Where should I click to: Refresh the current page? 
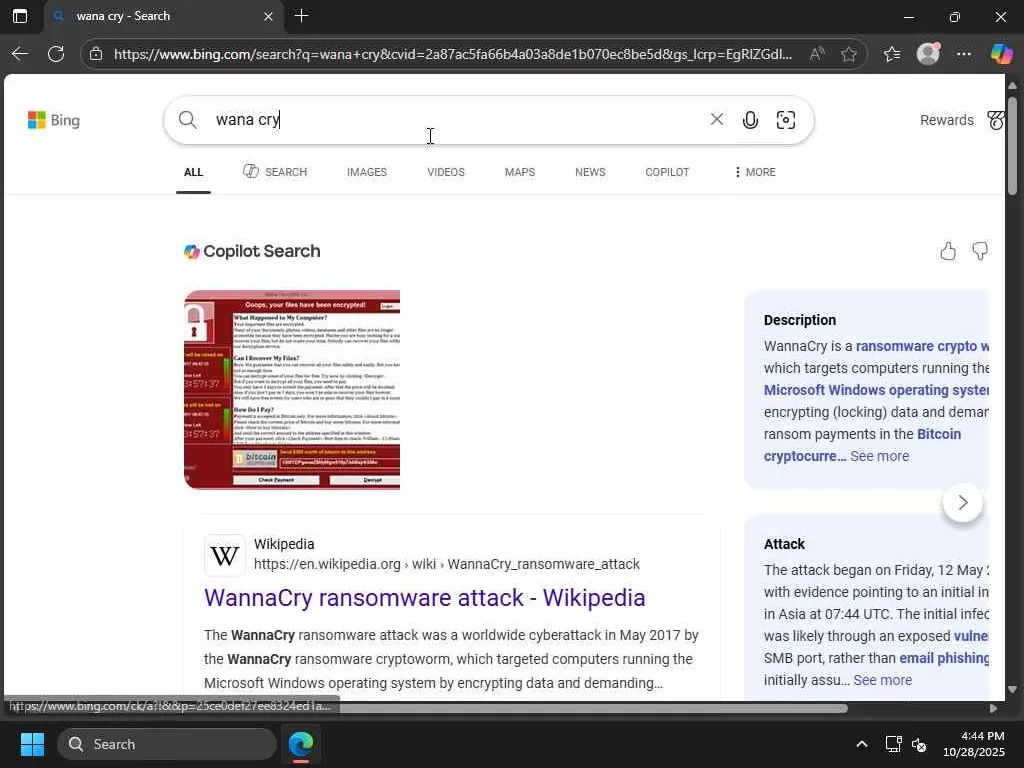point(56,54)
